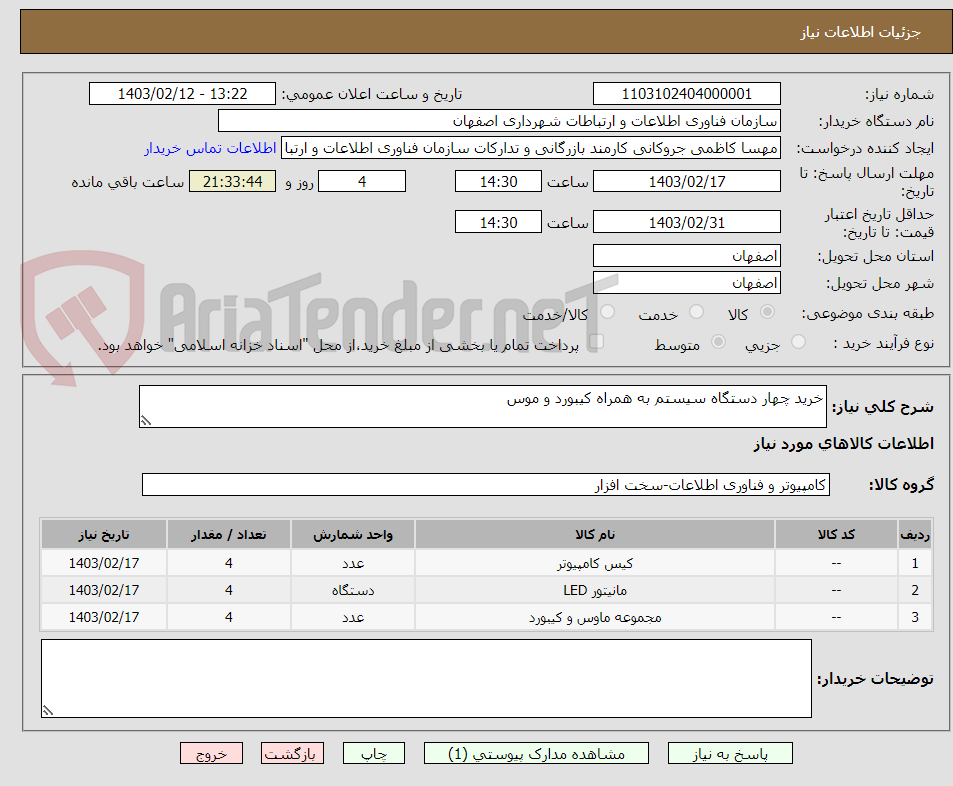953x786 pixels.
Task: Select the جزیی purchase type radio
Action: (x=798, y=342)
